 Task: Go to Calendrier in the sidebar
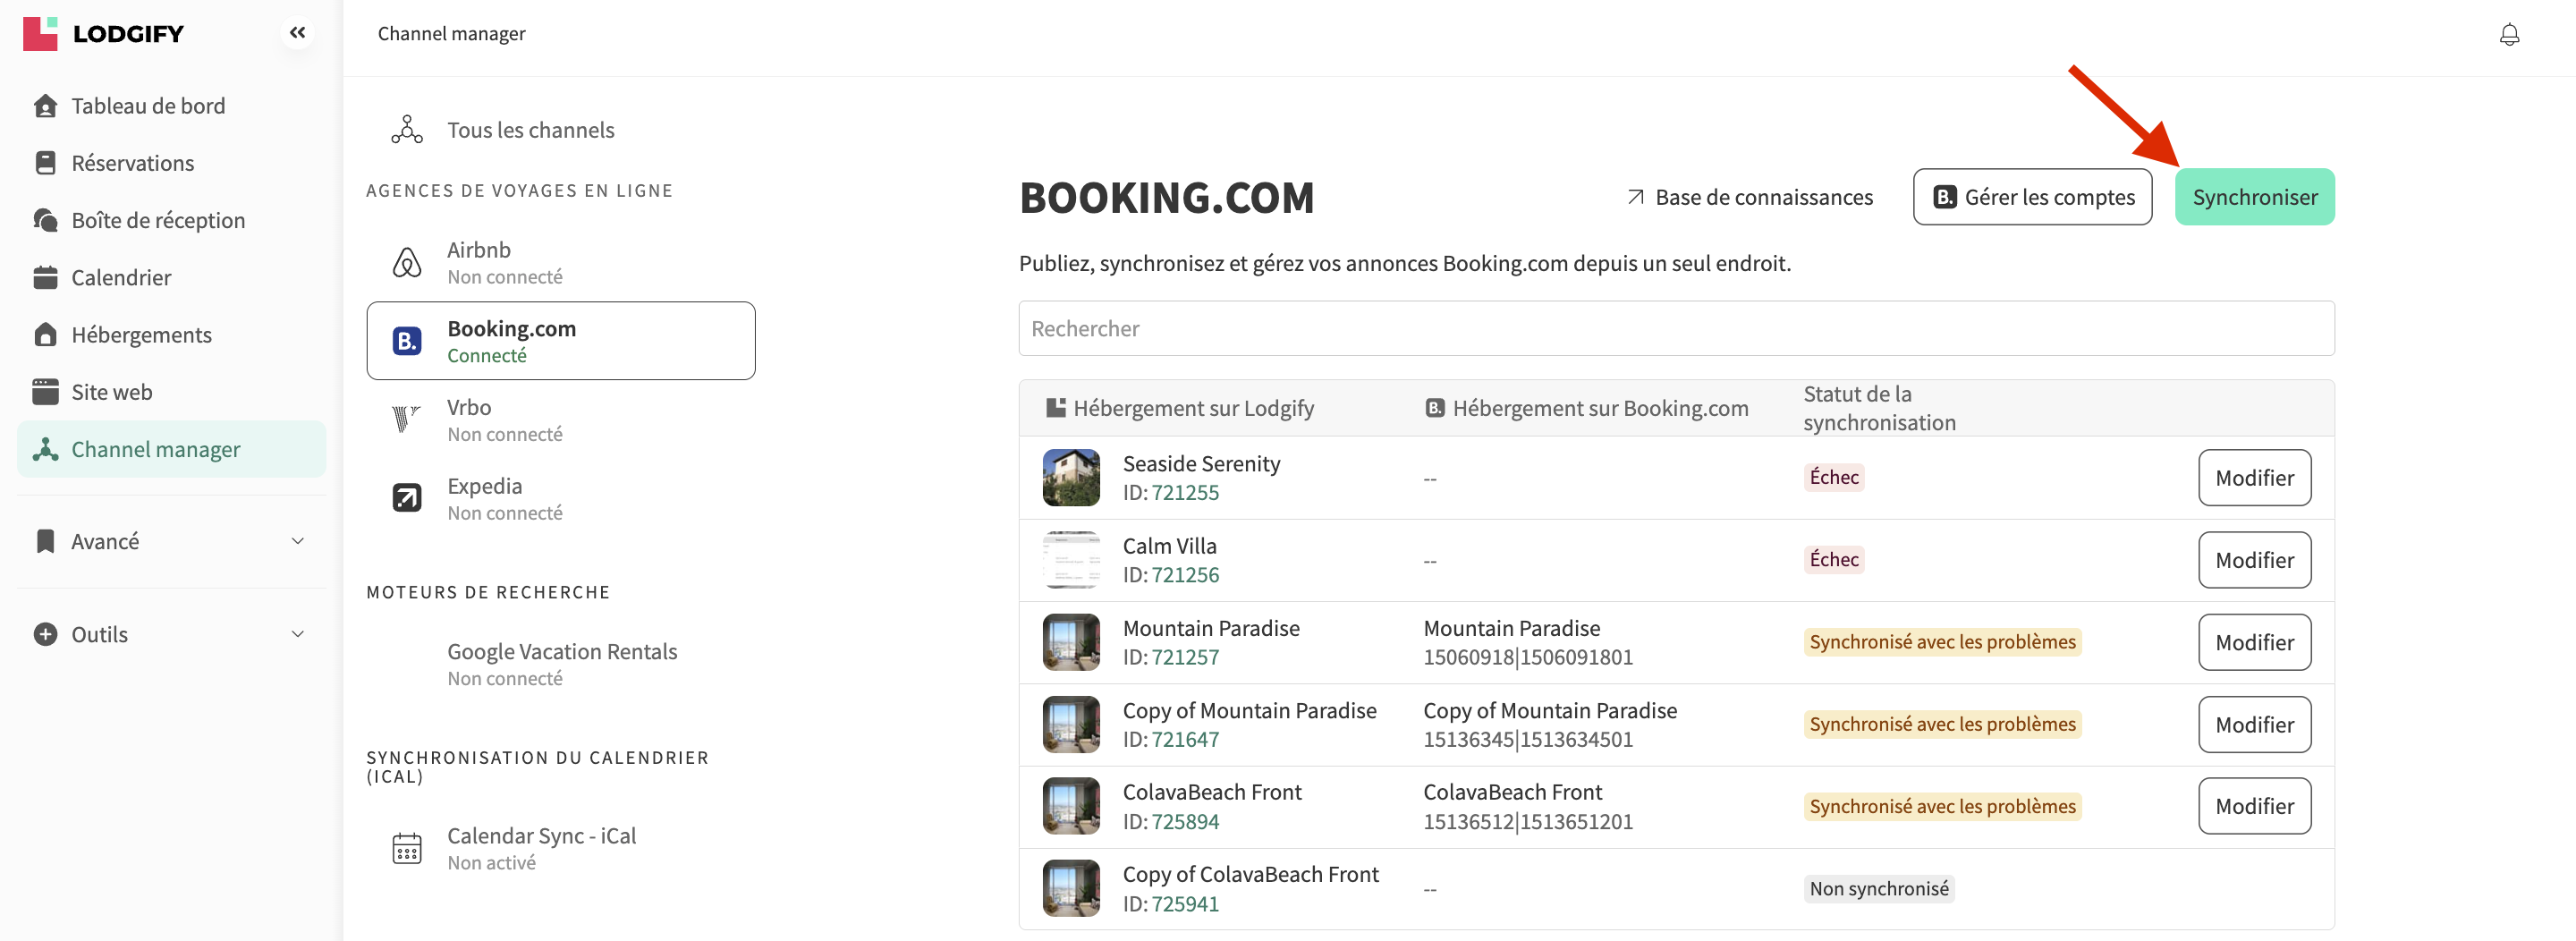coord(121,277)
